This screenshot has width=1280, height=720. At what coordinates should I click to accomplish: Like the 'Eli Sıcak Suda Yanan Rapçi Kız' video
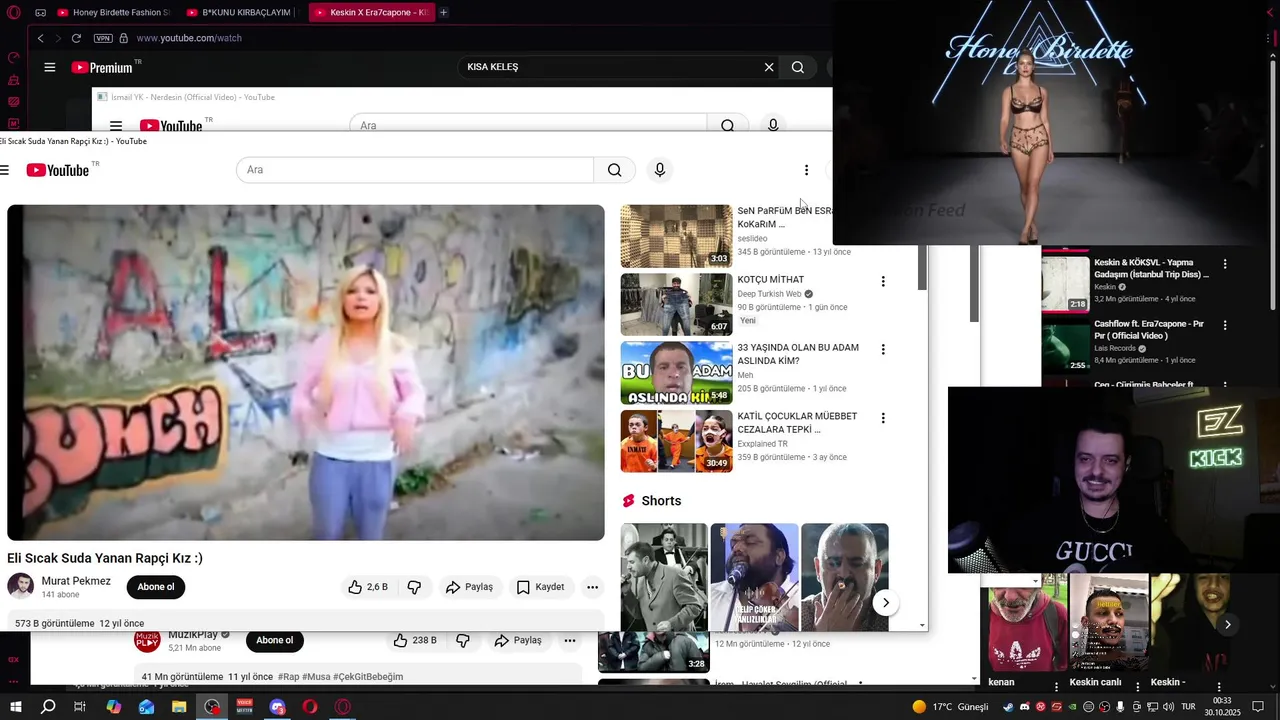pyautogui.click(x=367, y=587)
